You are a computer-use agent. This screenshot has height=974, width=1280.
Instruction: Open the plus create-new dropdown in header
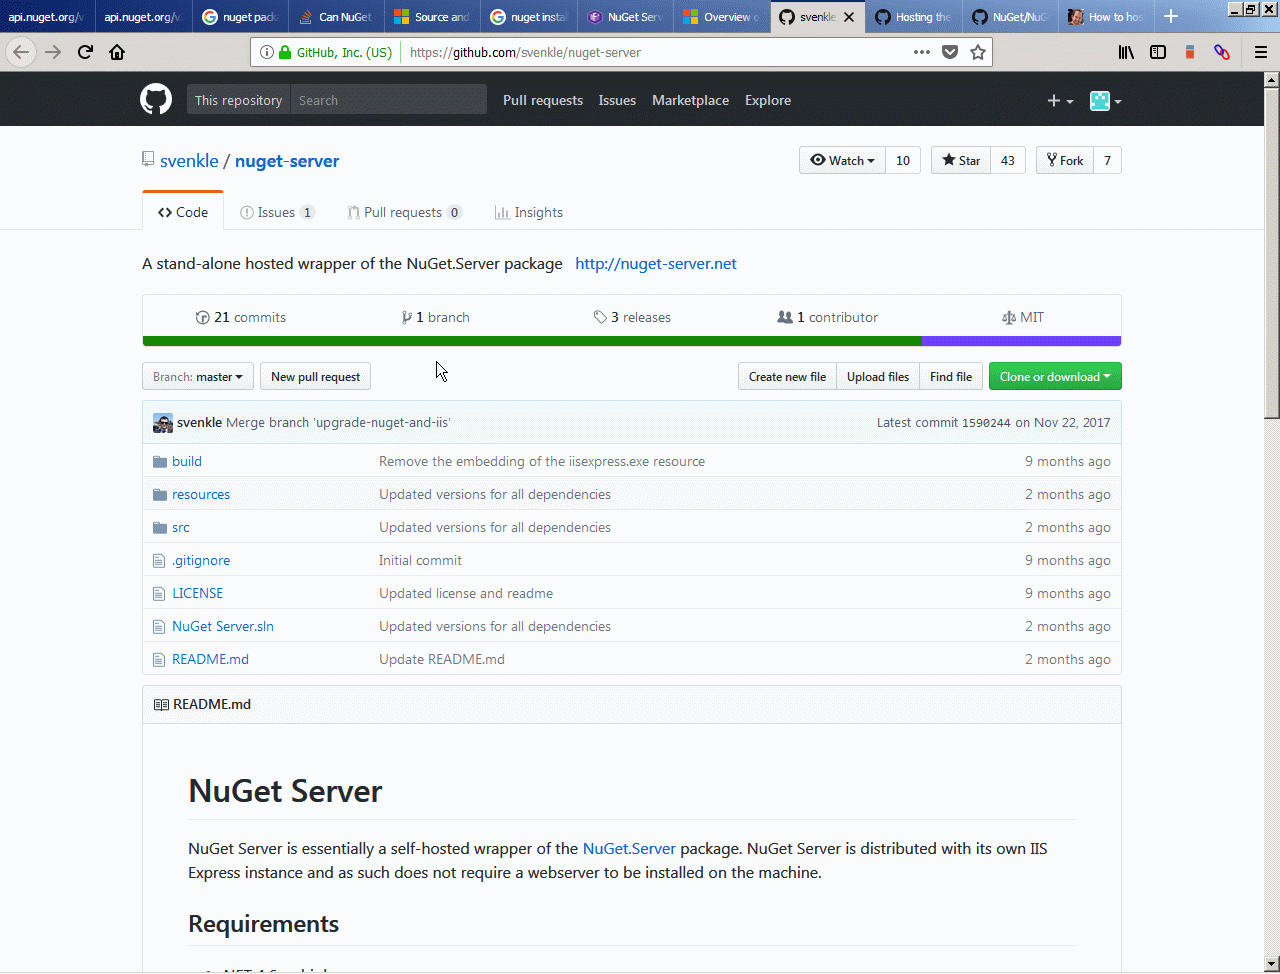pos(1060,100)
